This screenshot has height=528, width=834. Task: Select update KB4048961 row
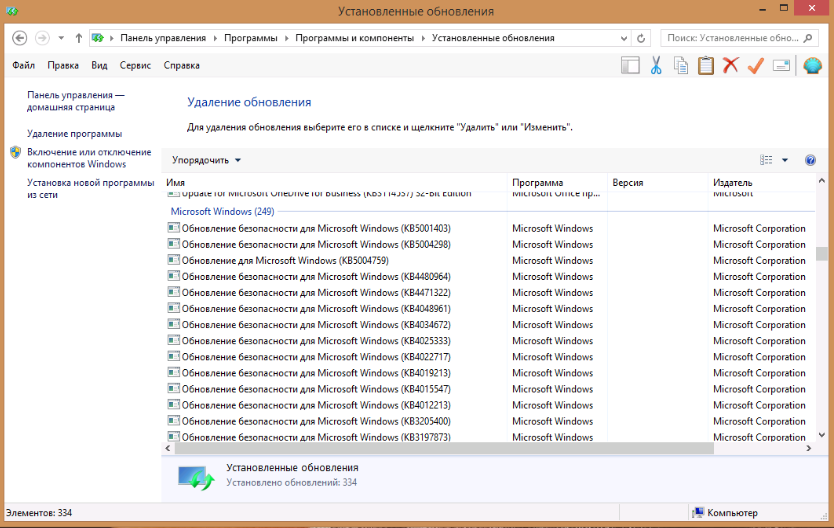pos(488,308)
